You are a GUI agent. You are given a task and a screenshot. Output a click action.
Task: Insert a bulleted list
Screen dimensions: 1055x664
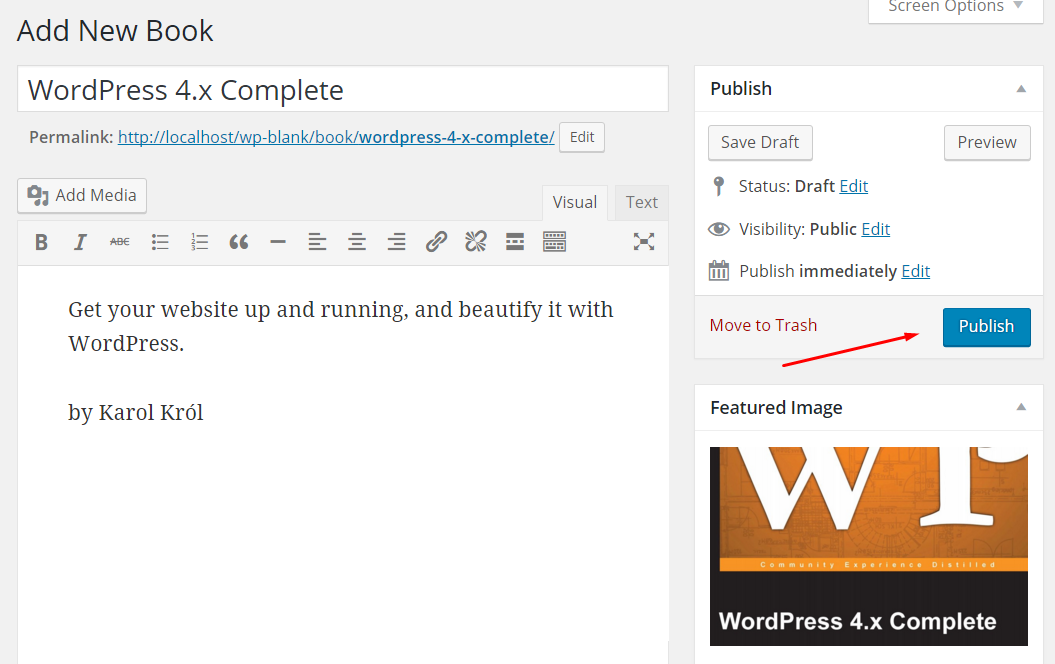(x=159, y=242)
